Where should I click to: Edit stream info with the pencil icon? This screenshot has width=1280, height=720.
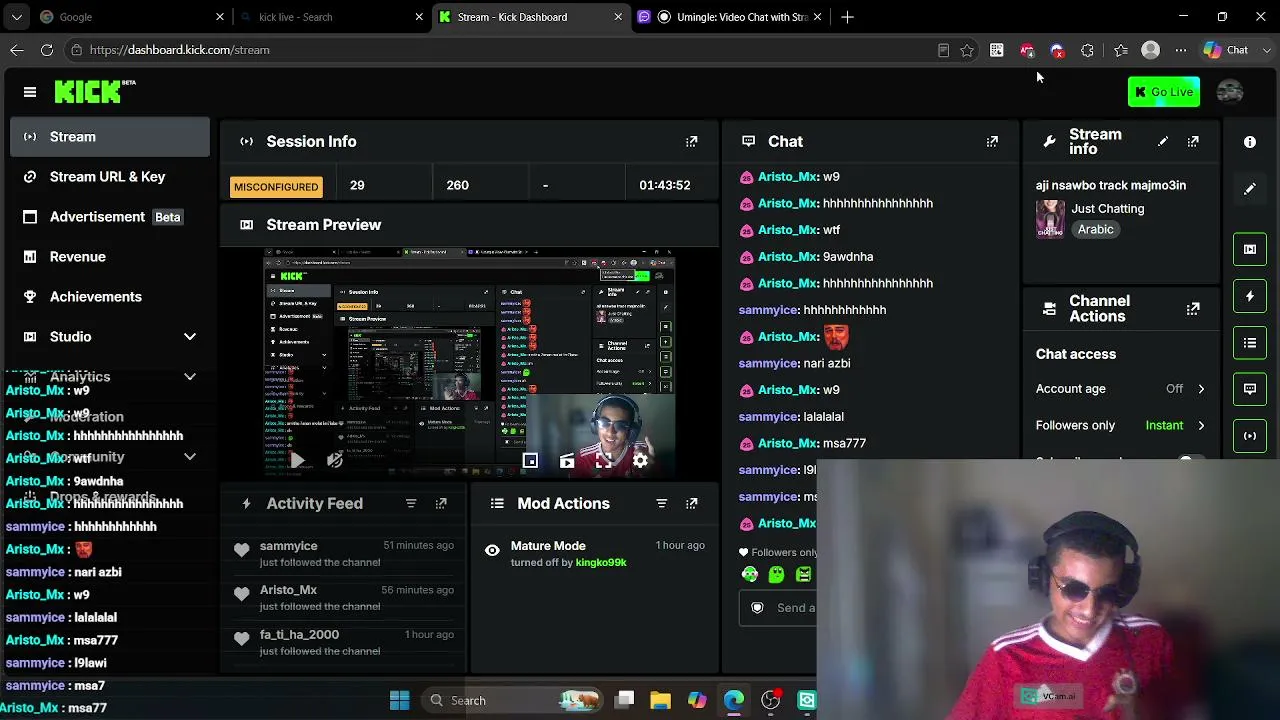1163,142
